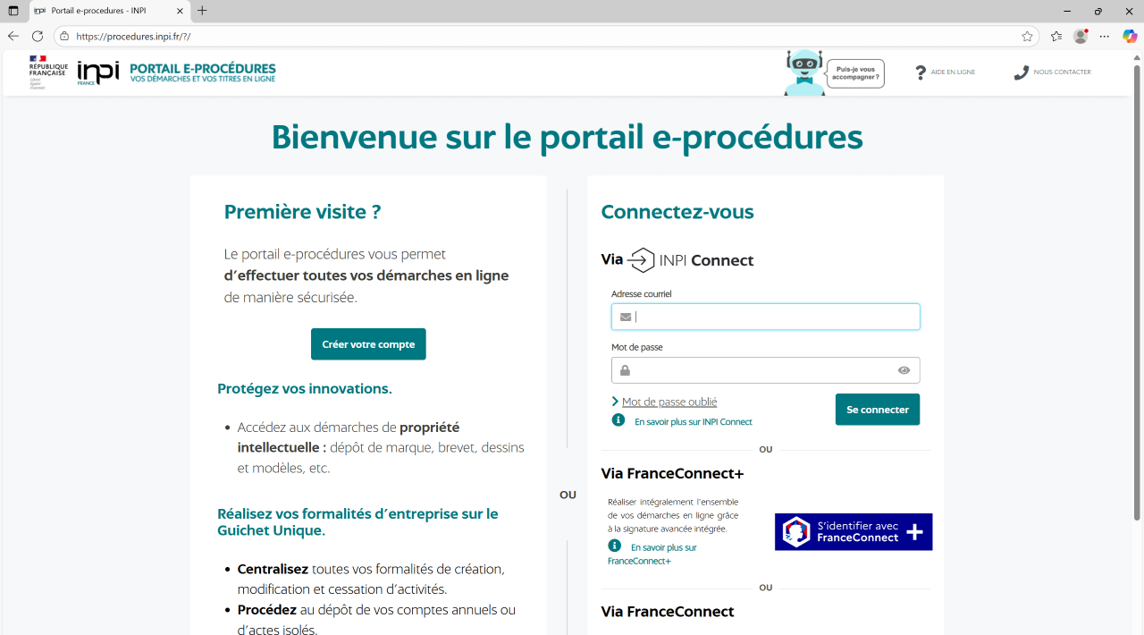Screen dimensions: 1144x635
Task: Click 'S'identifier avec FranceConnect +' button
Action: click(x=853, y=532)
